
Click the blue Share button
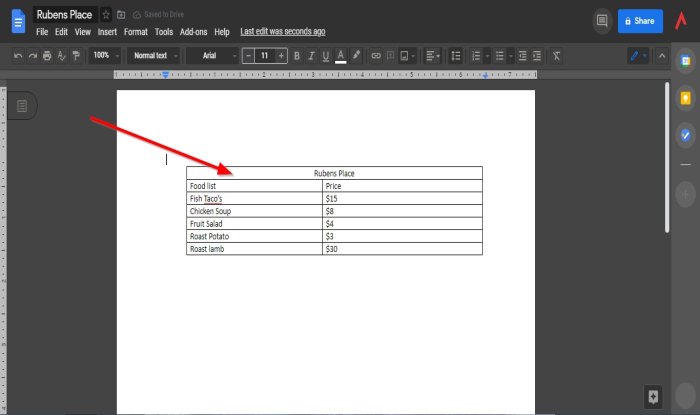[640, 21]
